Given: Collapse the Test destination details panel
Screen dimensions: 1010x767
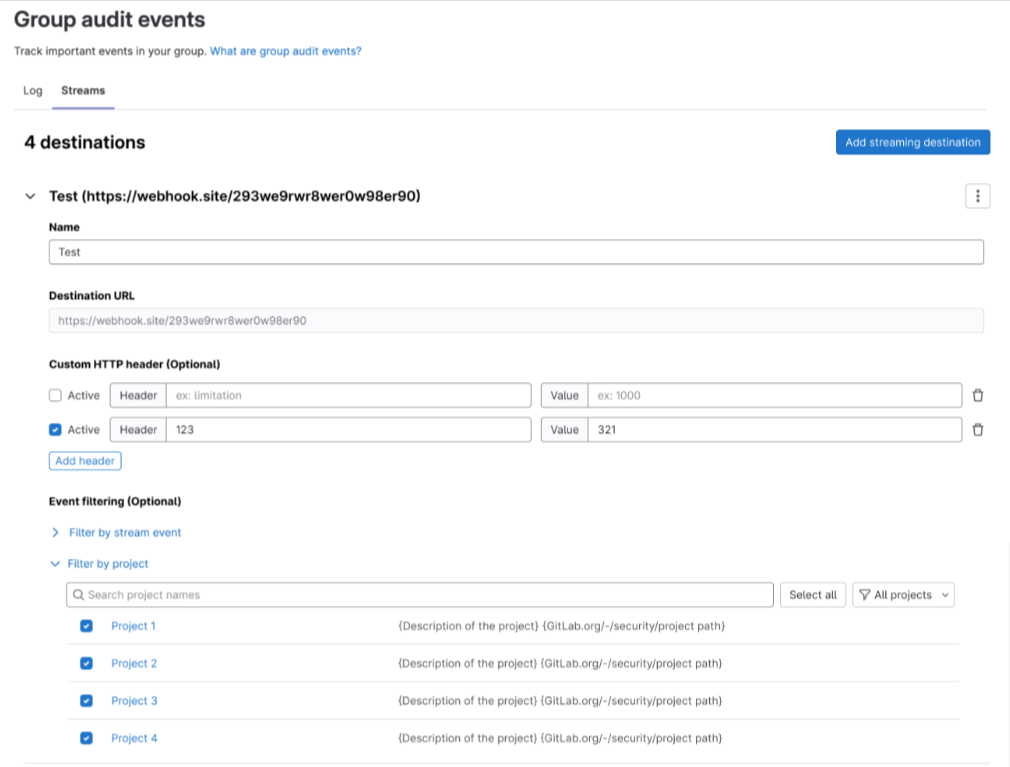Looking at the screenshot, I should pos(30,196).
